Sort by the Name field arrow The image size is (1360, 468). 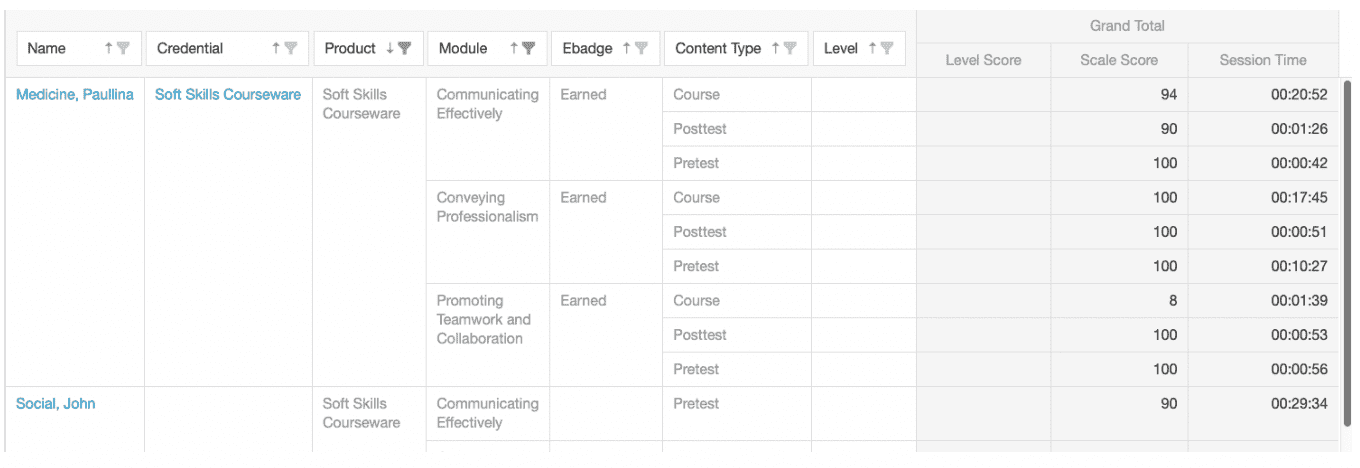point(109,48)
